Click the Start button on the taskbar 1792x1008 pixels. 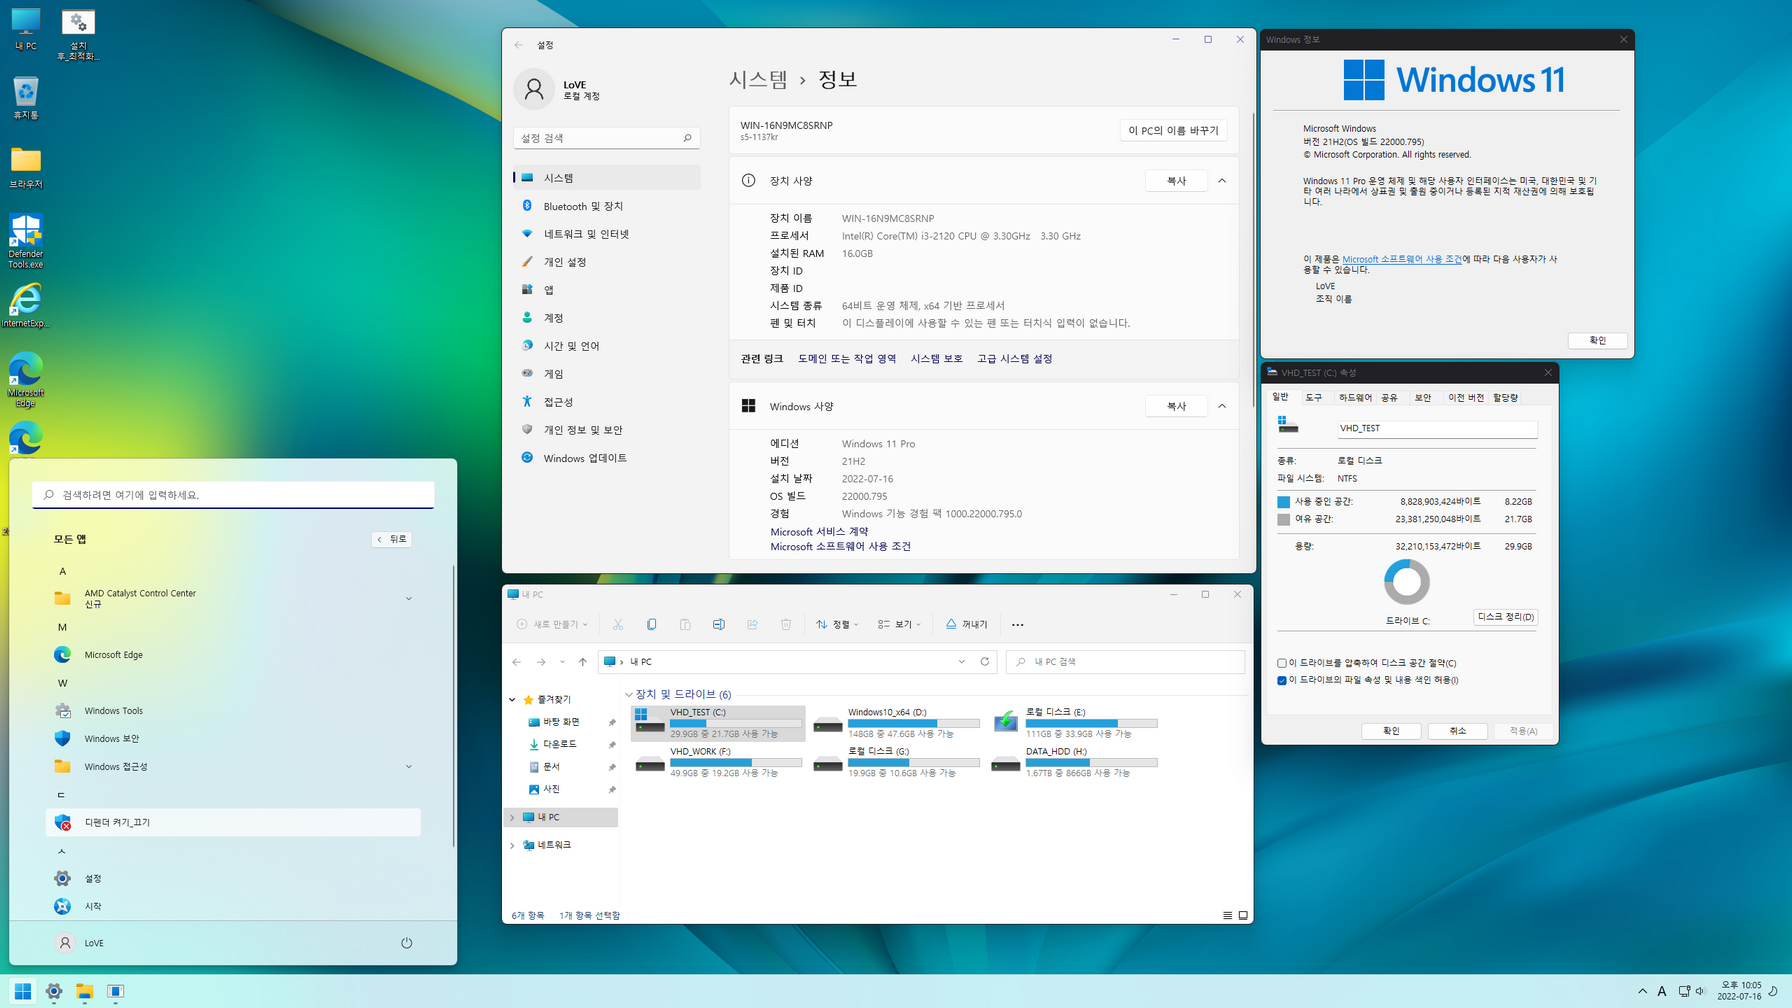point(22,991)
